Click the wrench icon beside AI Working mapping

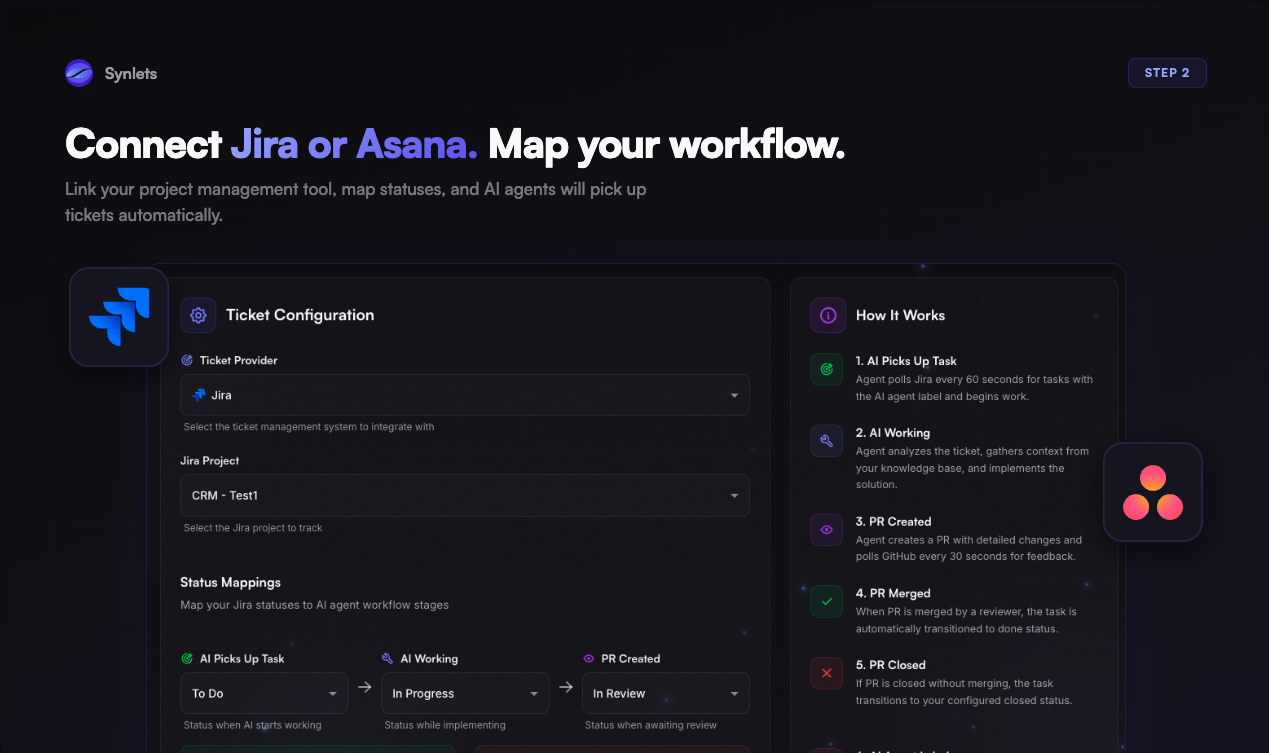click(388, 659)
